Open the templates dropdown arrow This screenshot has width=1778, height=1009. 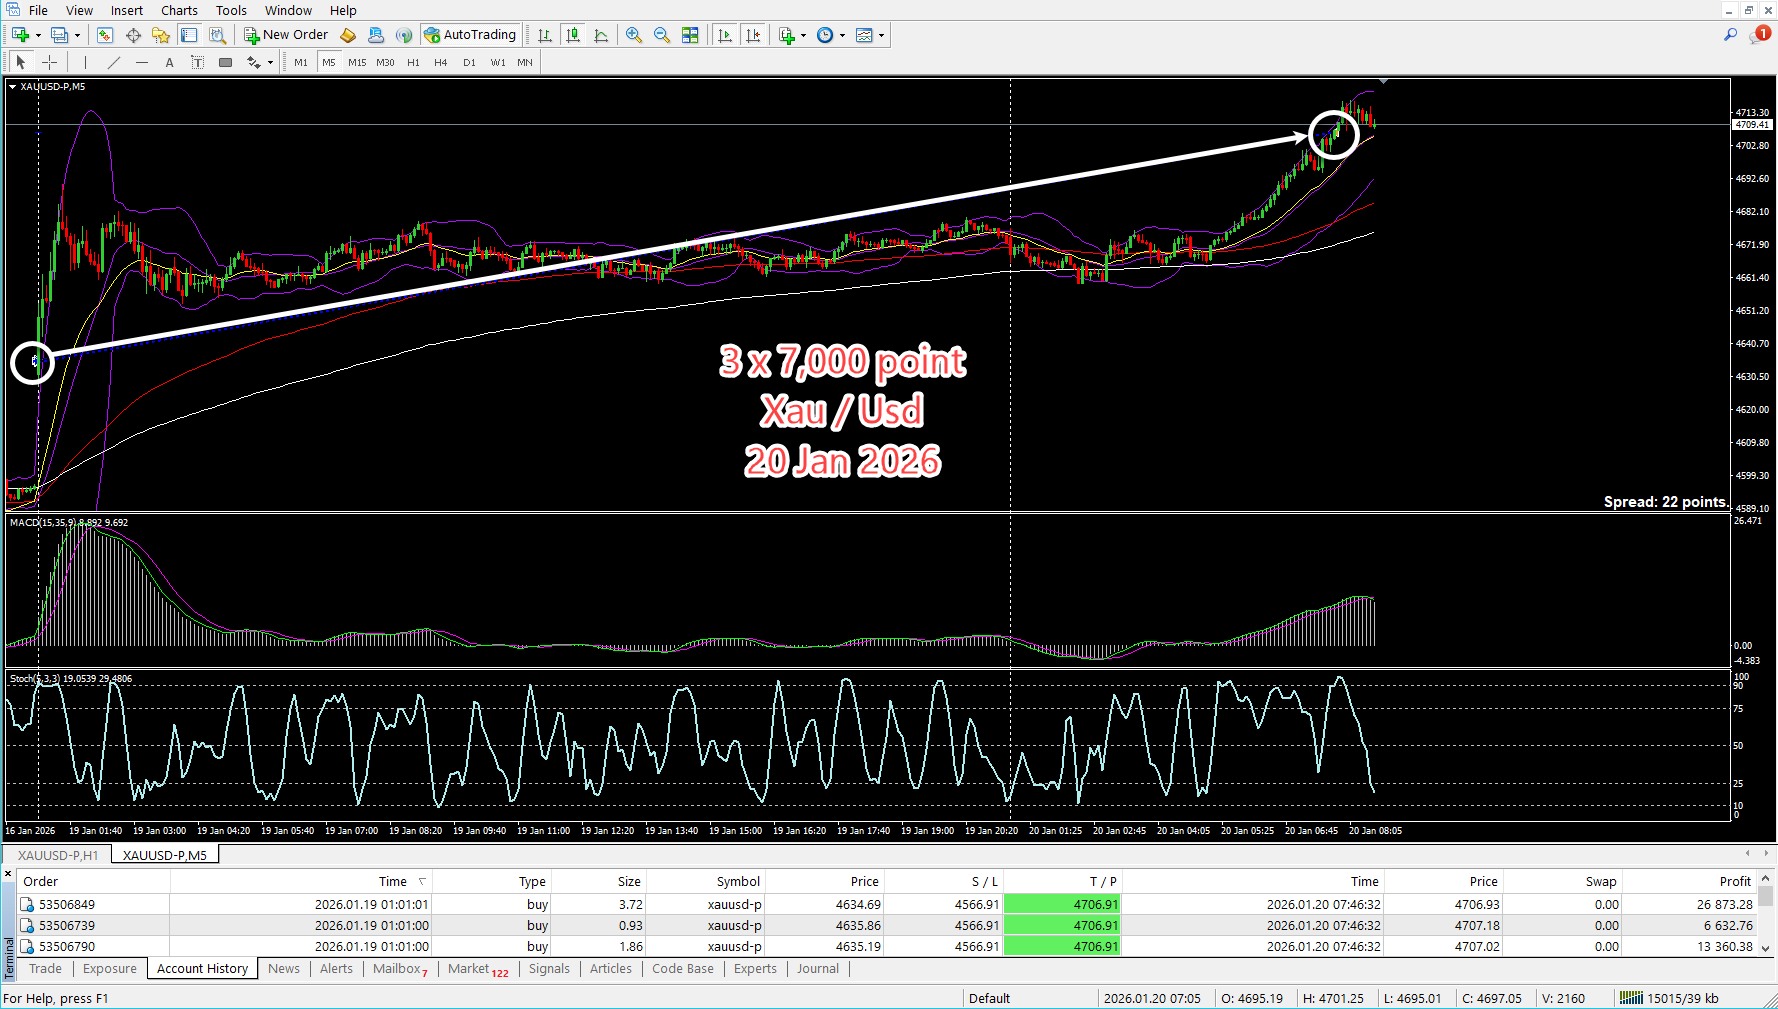(x=881, y=35)
